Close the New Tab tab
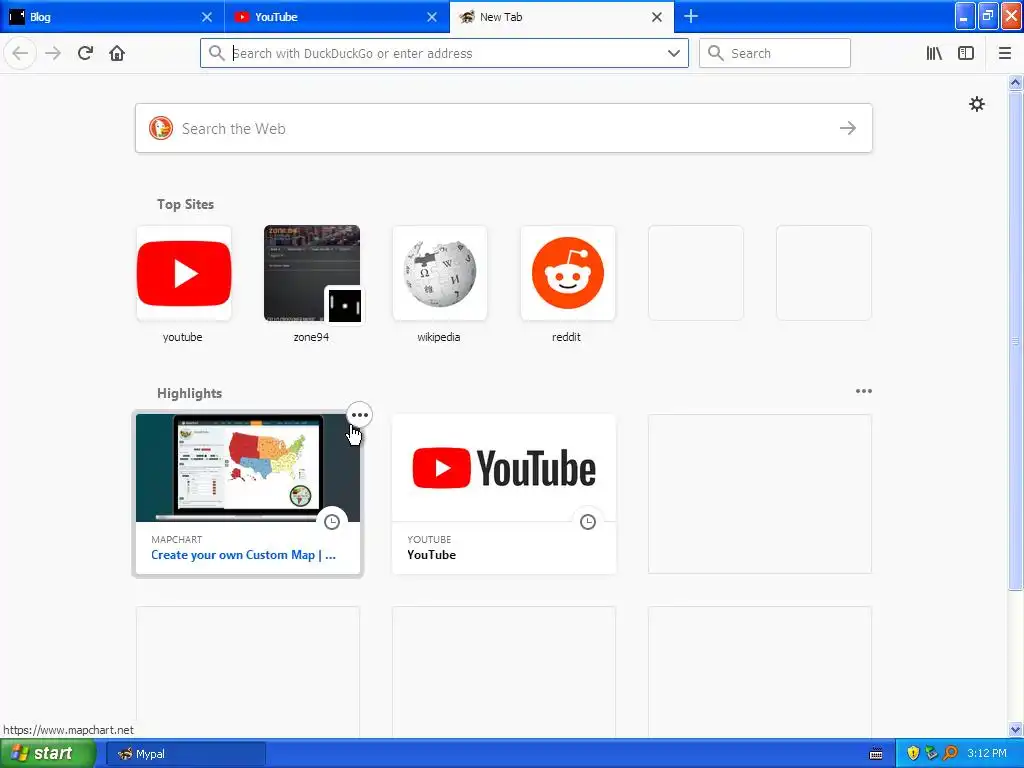This screenshot has width=1024, height=768. point(657,17)
